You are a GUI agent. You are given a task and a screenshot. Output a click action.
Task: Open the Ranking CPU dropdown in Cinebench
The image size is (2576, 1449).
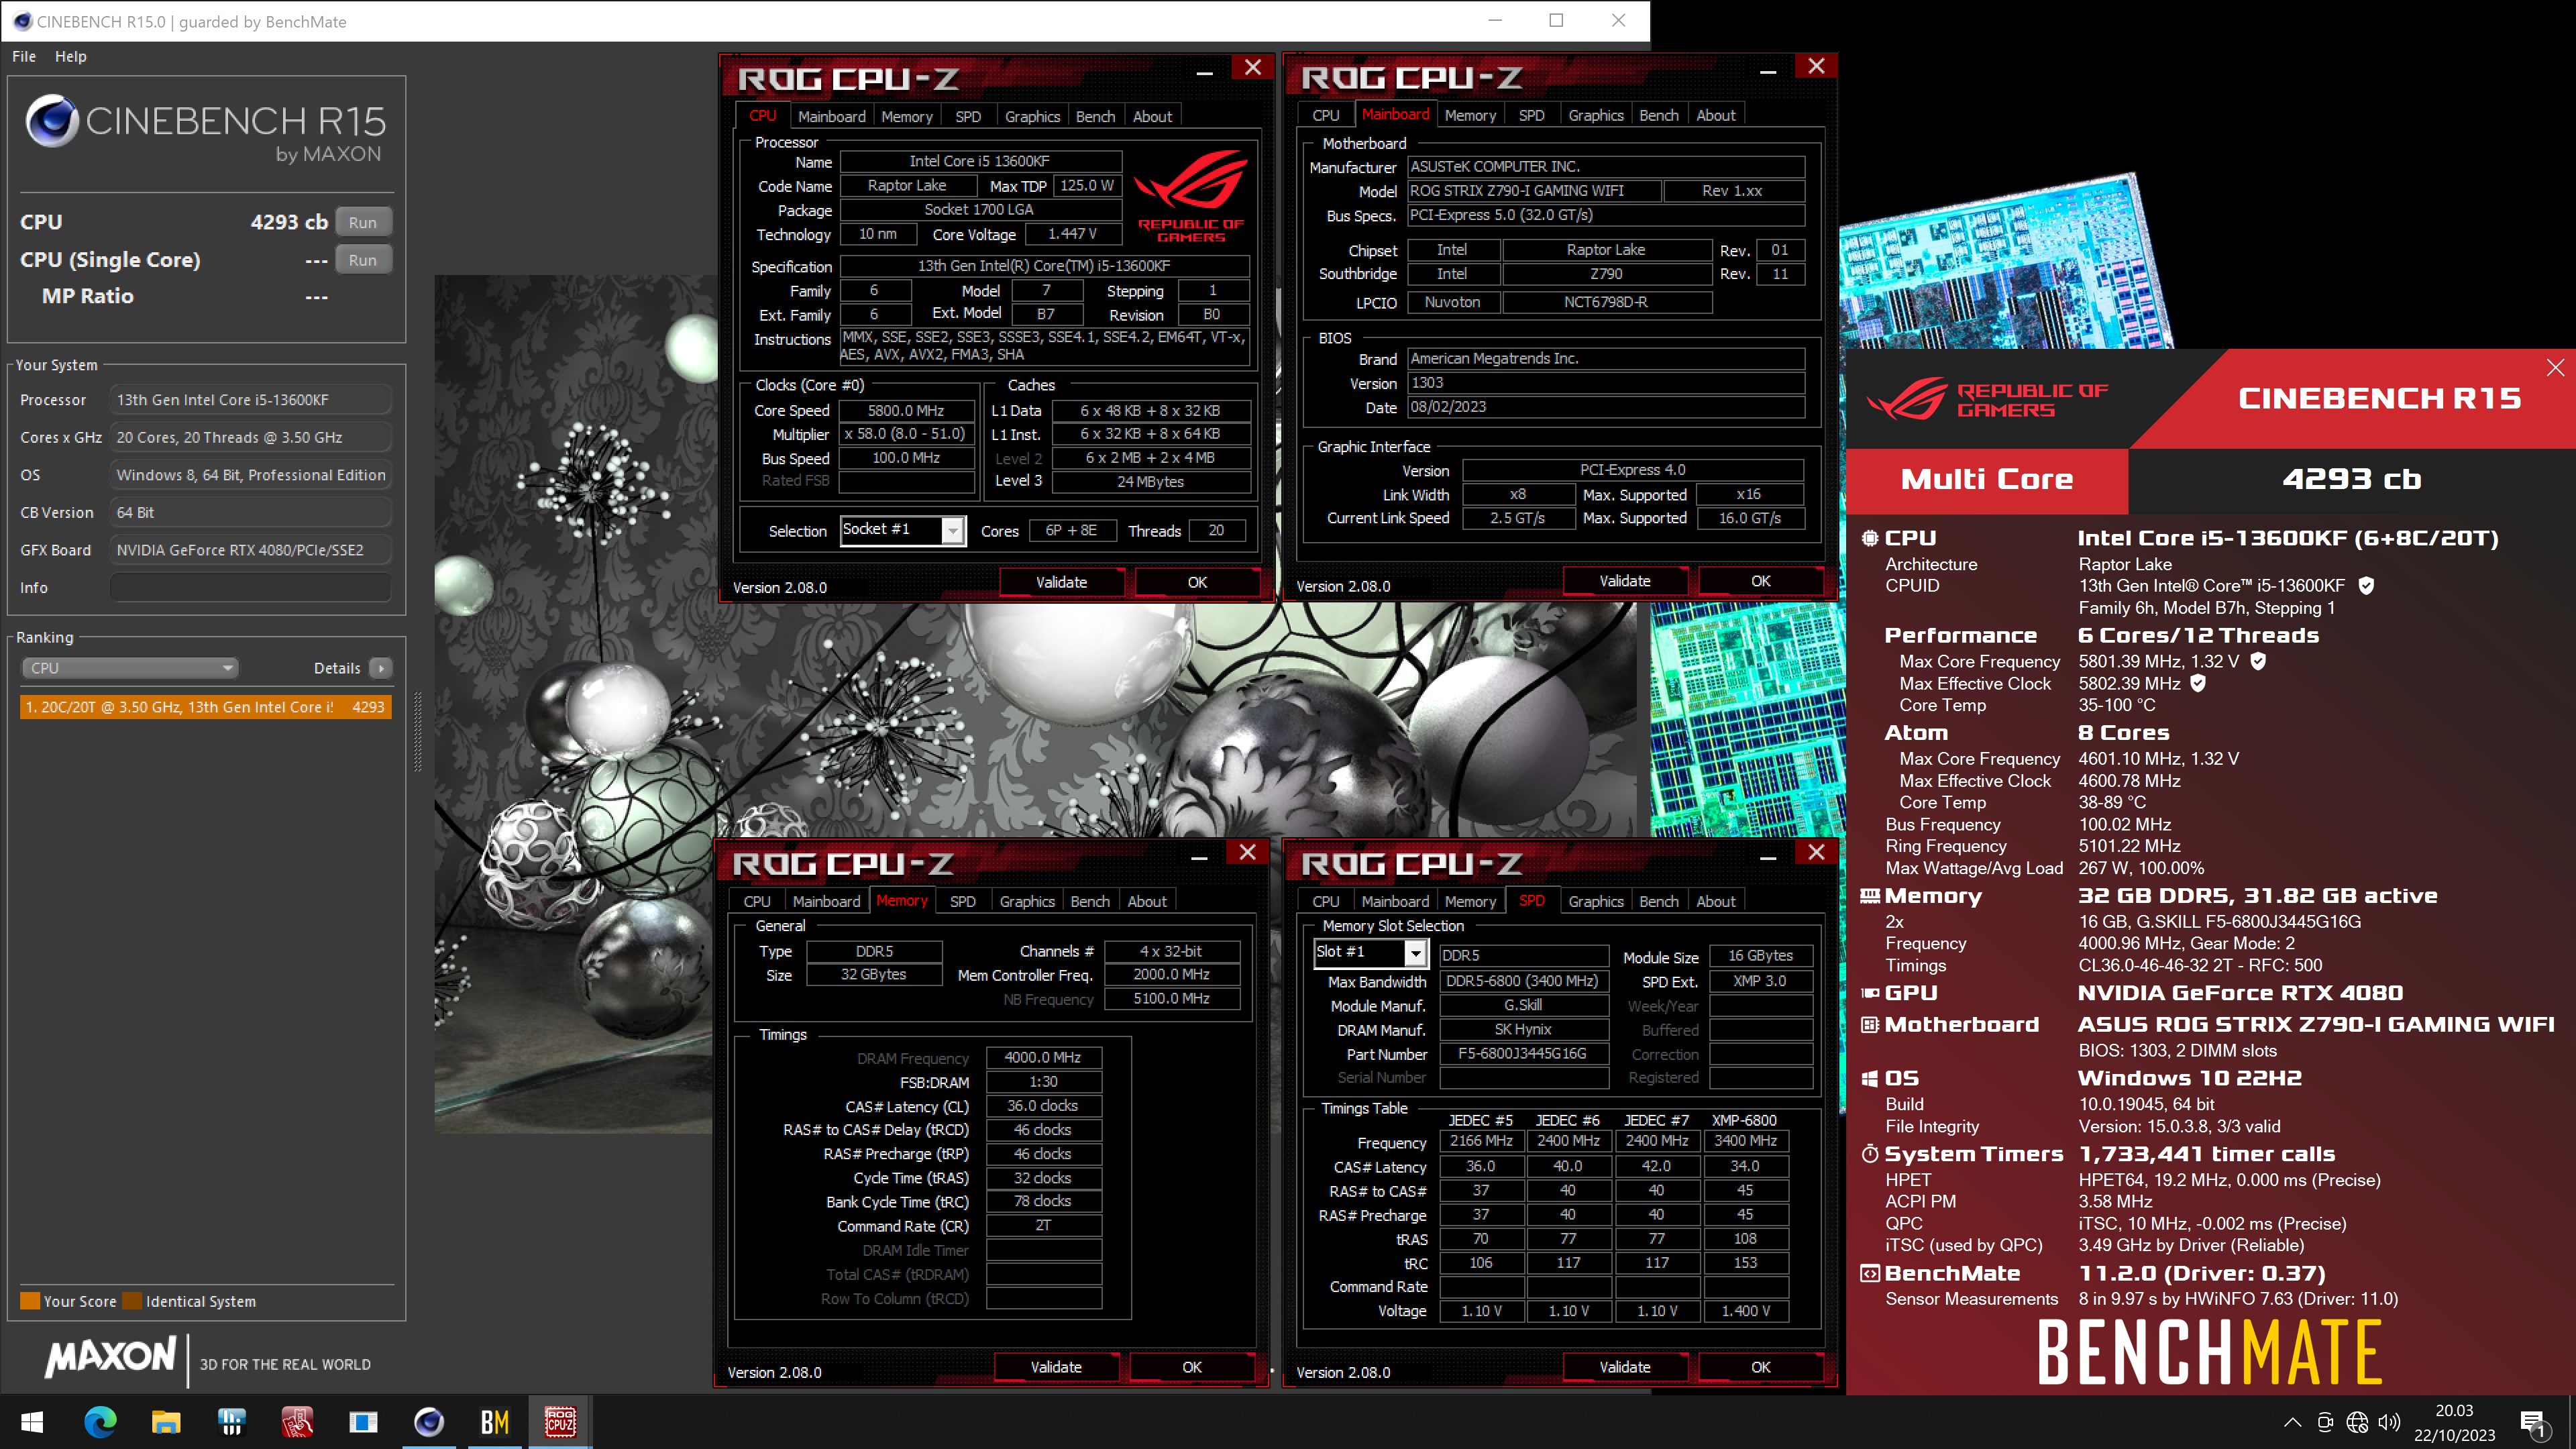[129, 668]
